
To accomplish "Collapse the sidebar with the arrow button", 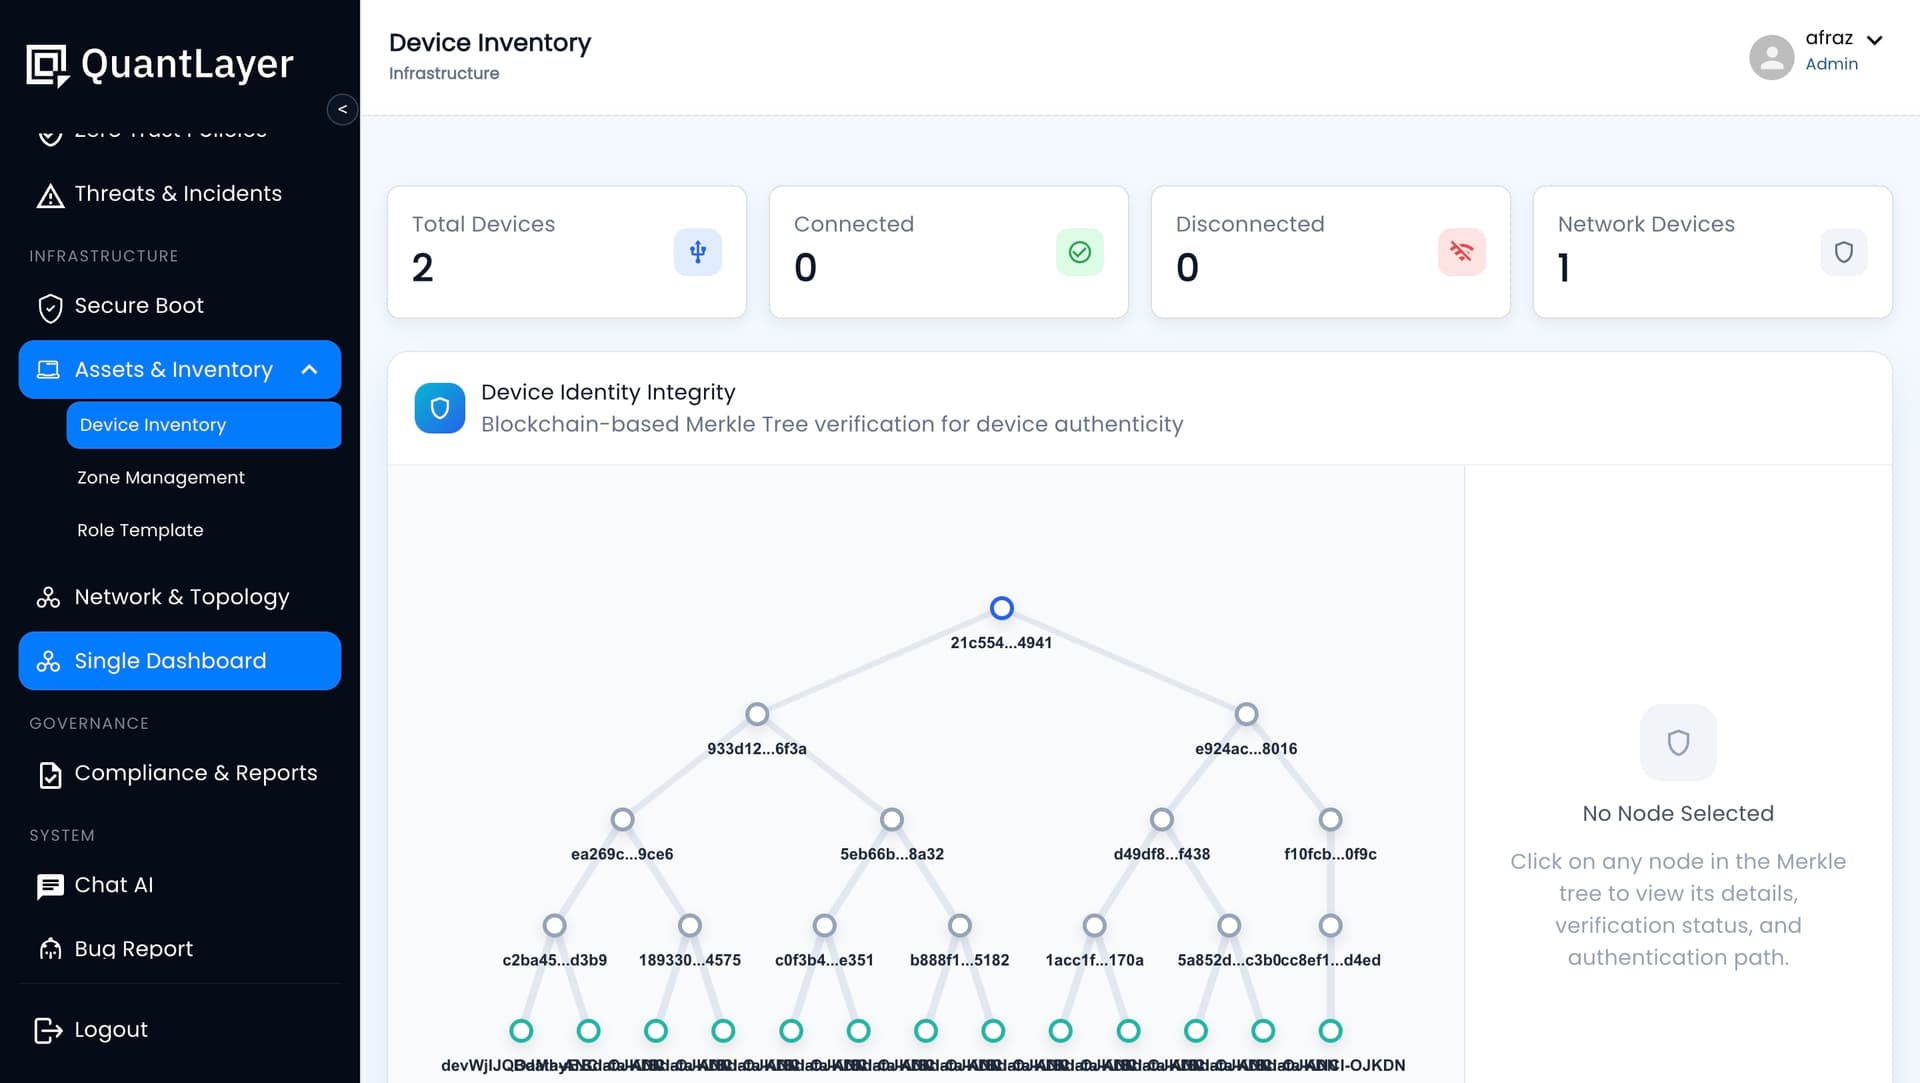I will tap(343, 109).
